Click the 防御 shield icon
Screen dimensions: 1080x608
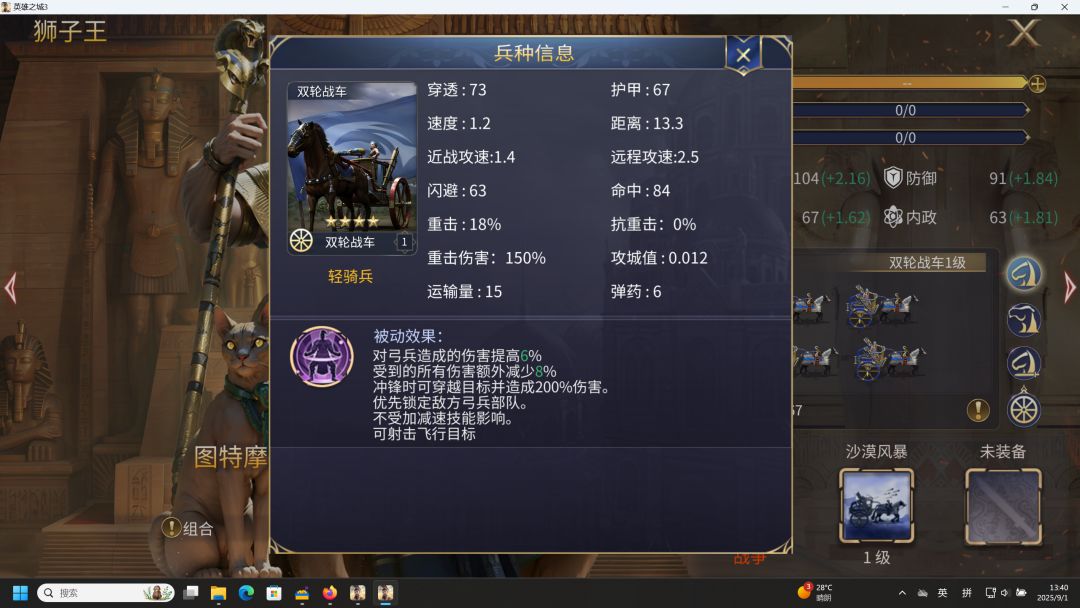(893, 178)
